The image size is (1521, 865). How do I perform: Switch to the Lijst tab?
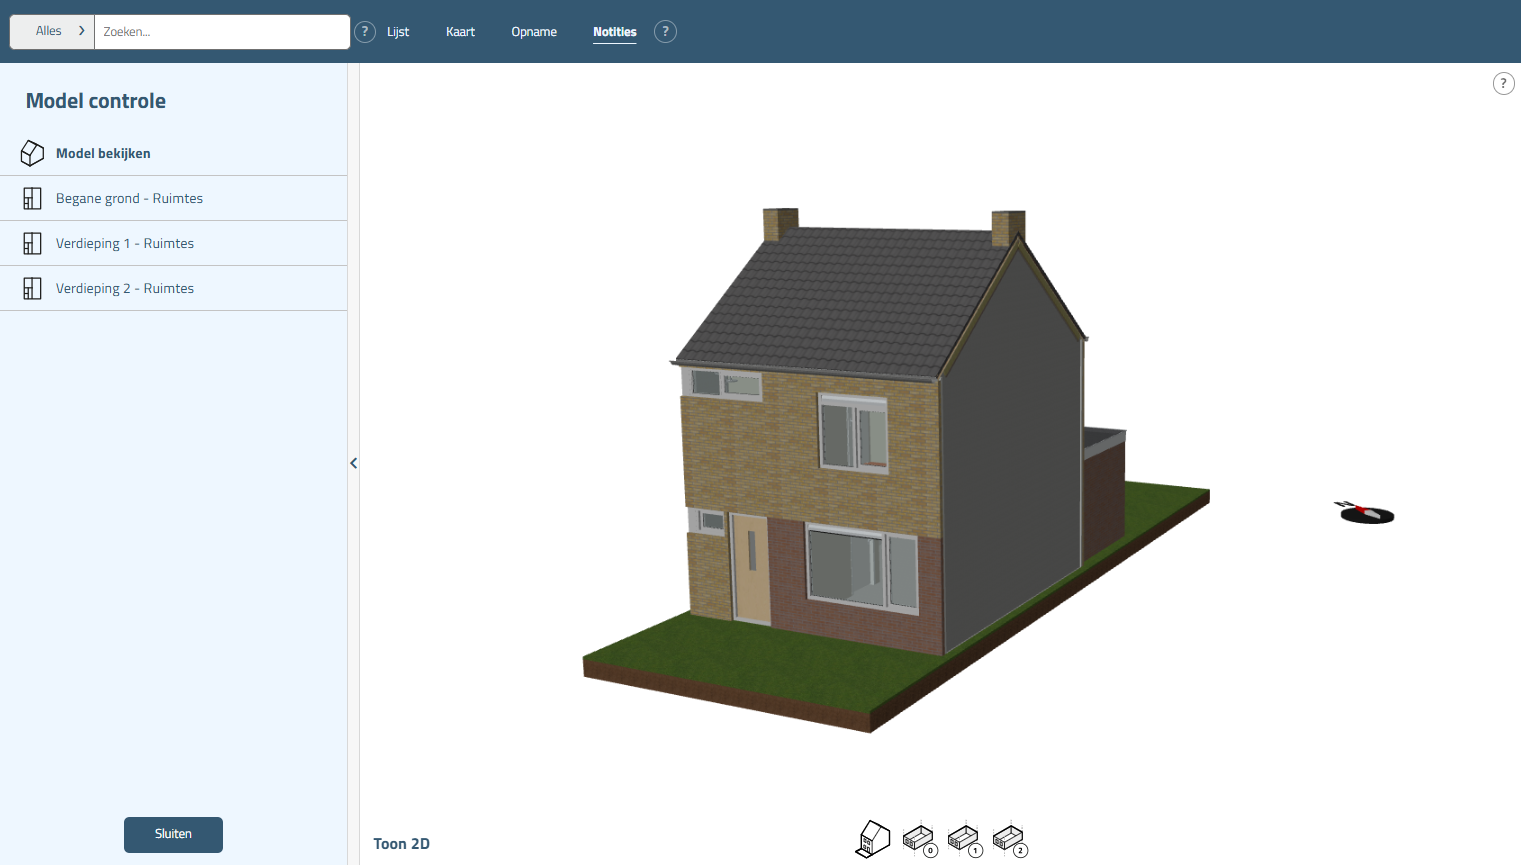[x=398, y=32]
